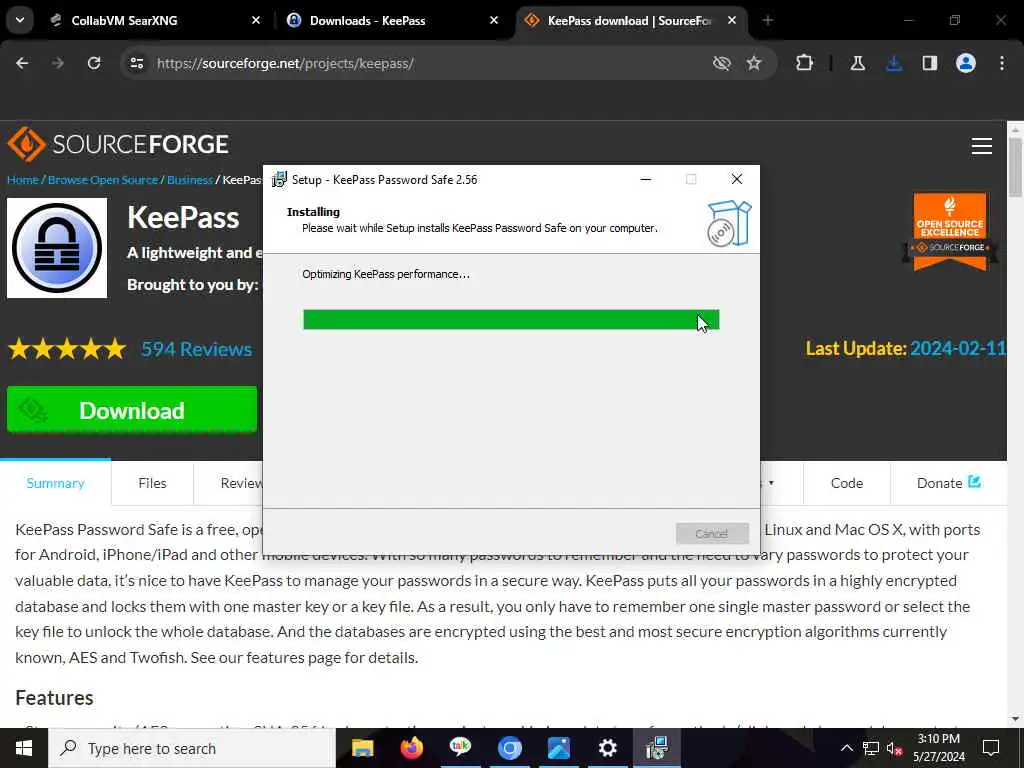The height and width of the screenshot is (768, 1024).
Task: Open the Donate tab
Action: coord(949,483)
